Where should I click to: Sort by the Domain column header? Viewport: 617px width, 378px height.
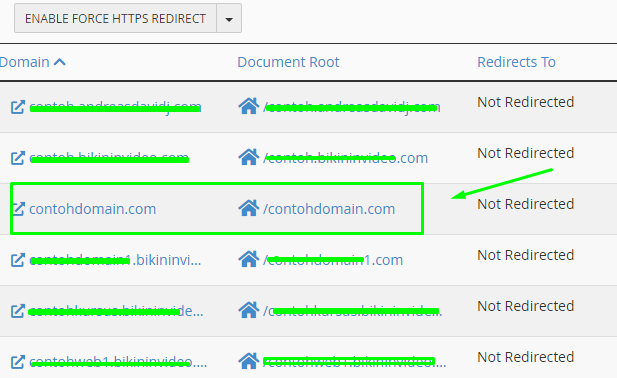tap(32, 62)
